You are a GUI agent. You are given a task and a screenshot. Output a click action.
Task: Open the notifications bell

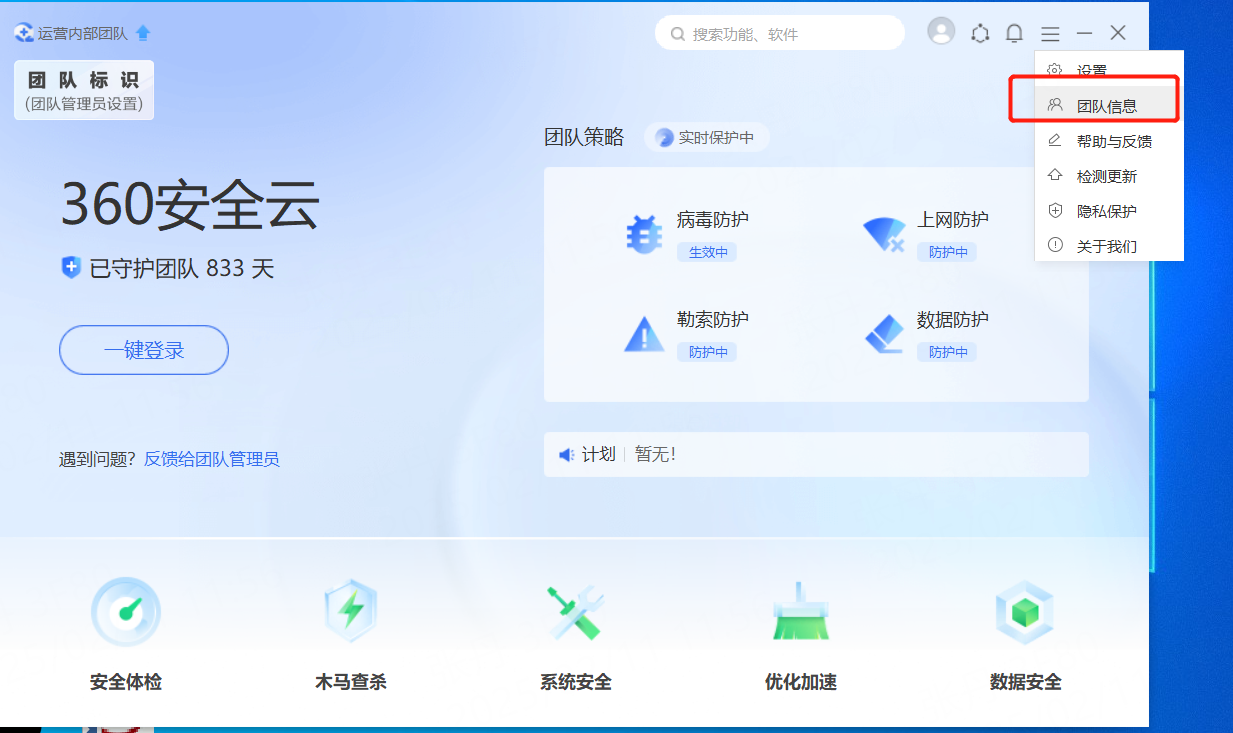(1014, 34)
